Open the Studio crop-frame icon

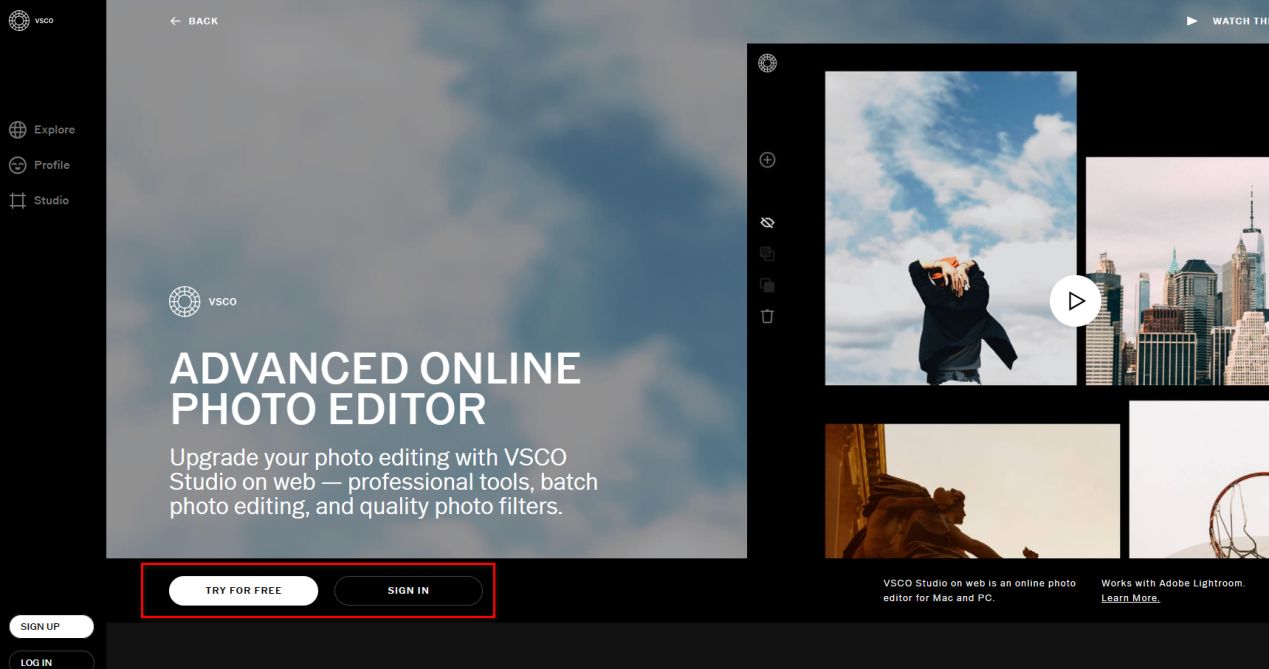[x=17, y=200]
